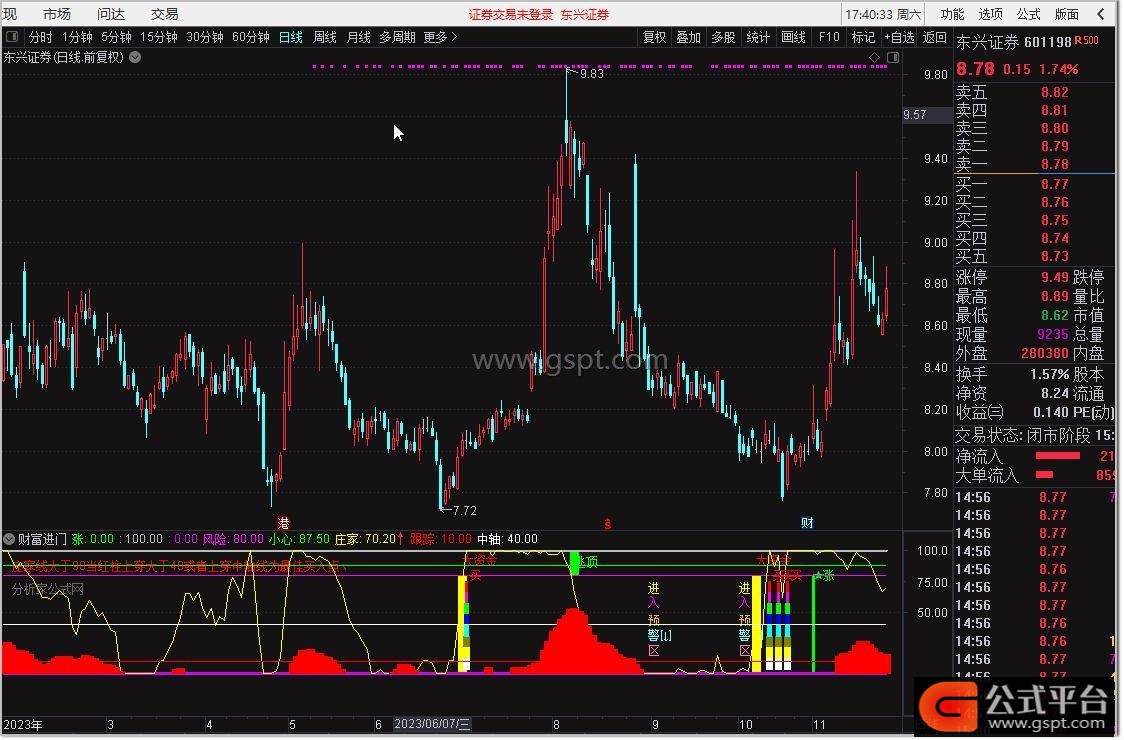Click the 统计 statistics button
This screenshot has height=740, width=1124.
[758, 37]
